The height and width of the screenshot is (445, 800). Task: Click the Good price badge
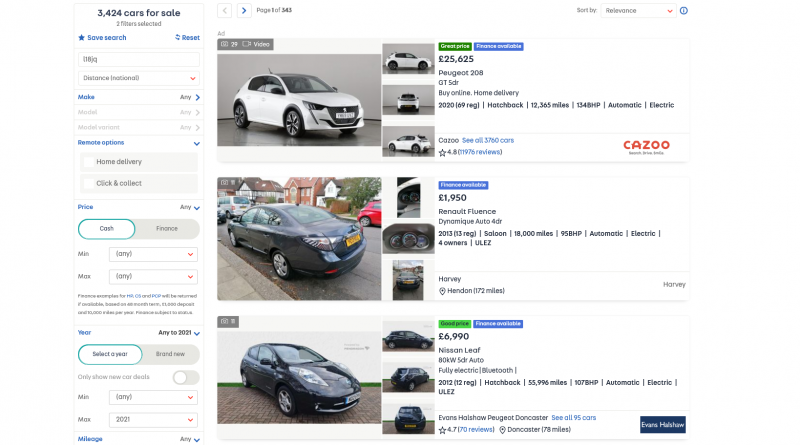[455, 324]
